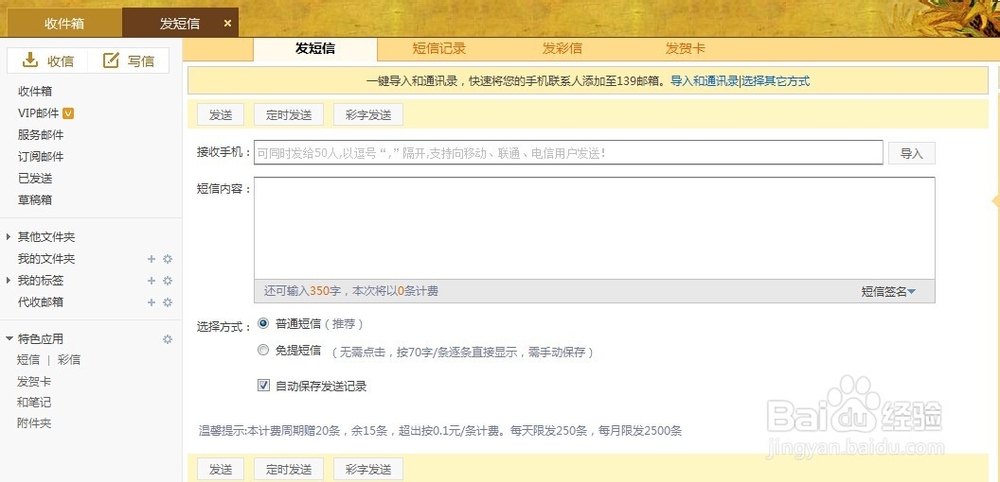Expand the 我的标签 tree arrow
The image size is (1000, 482).
pos(8,281)
